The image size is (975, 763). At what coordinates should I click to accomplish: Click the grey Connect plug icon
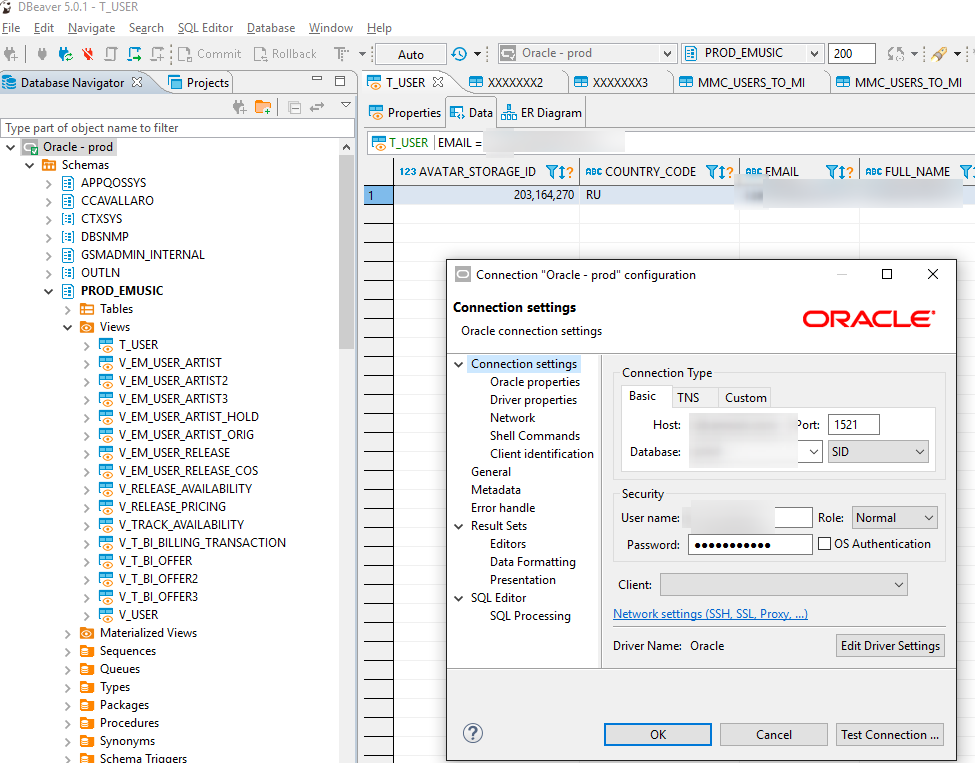click(42, 54)
